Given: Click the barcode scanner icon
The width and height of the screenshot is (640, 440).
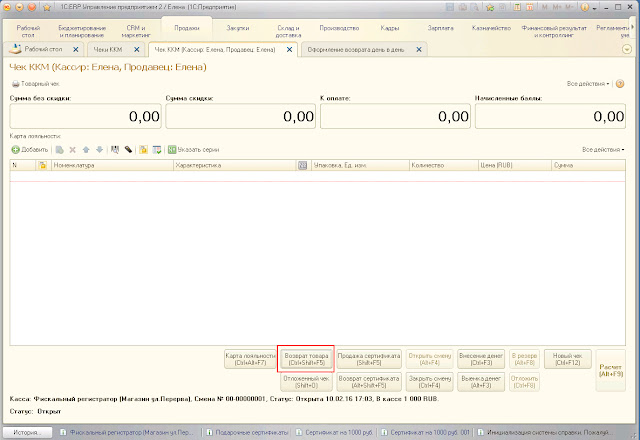Looking at the screenshot, I should coord(128,150).
